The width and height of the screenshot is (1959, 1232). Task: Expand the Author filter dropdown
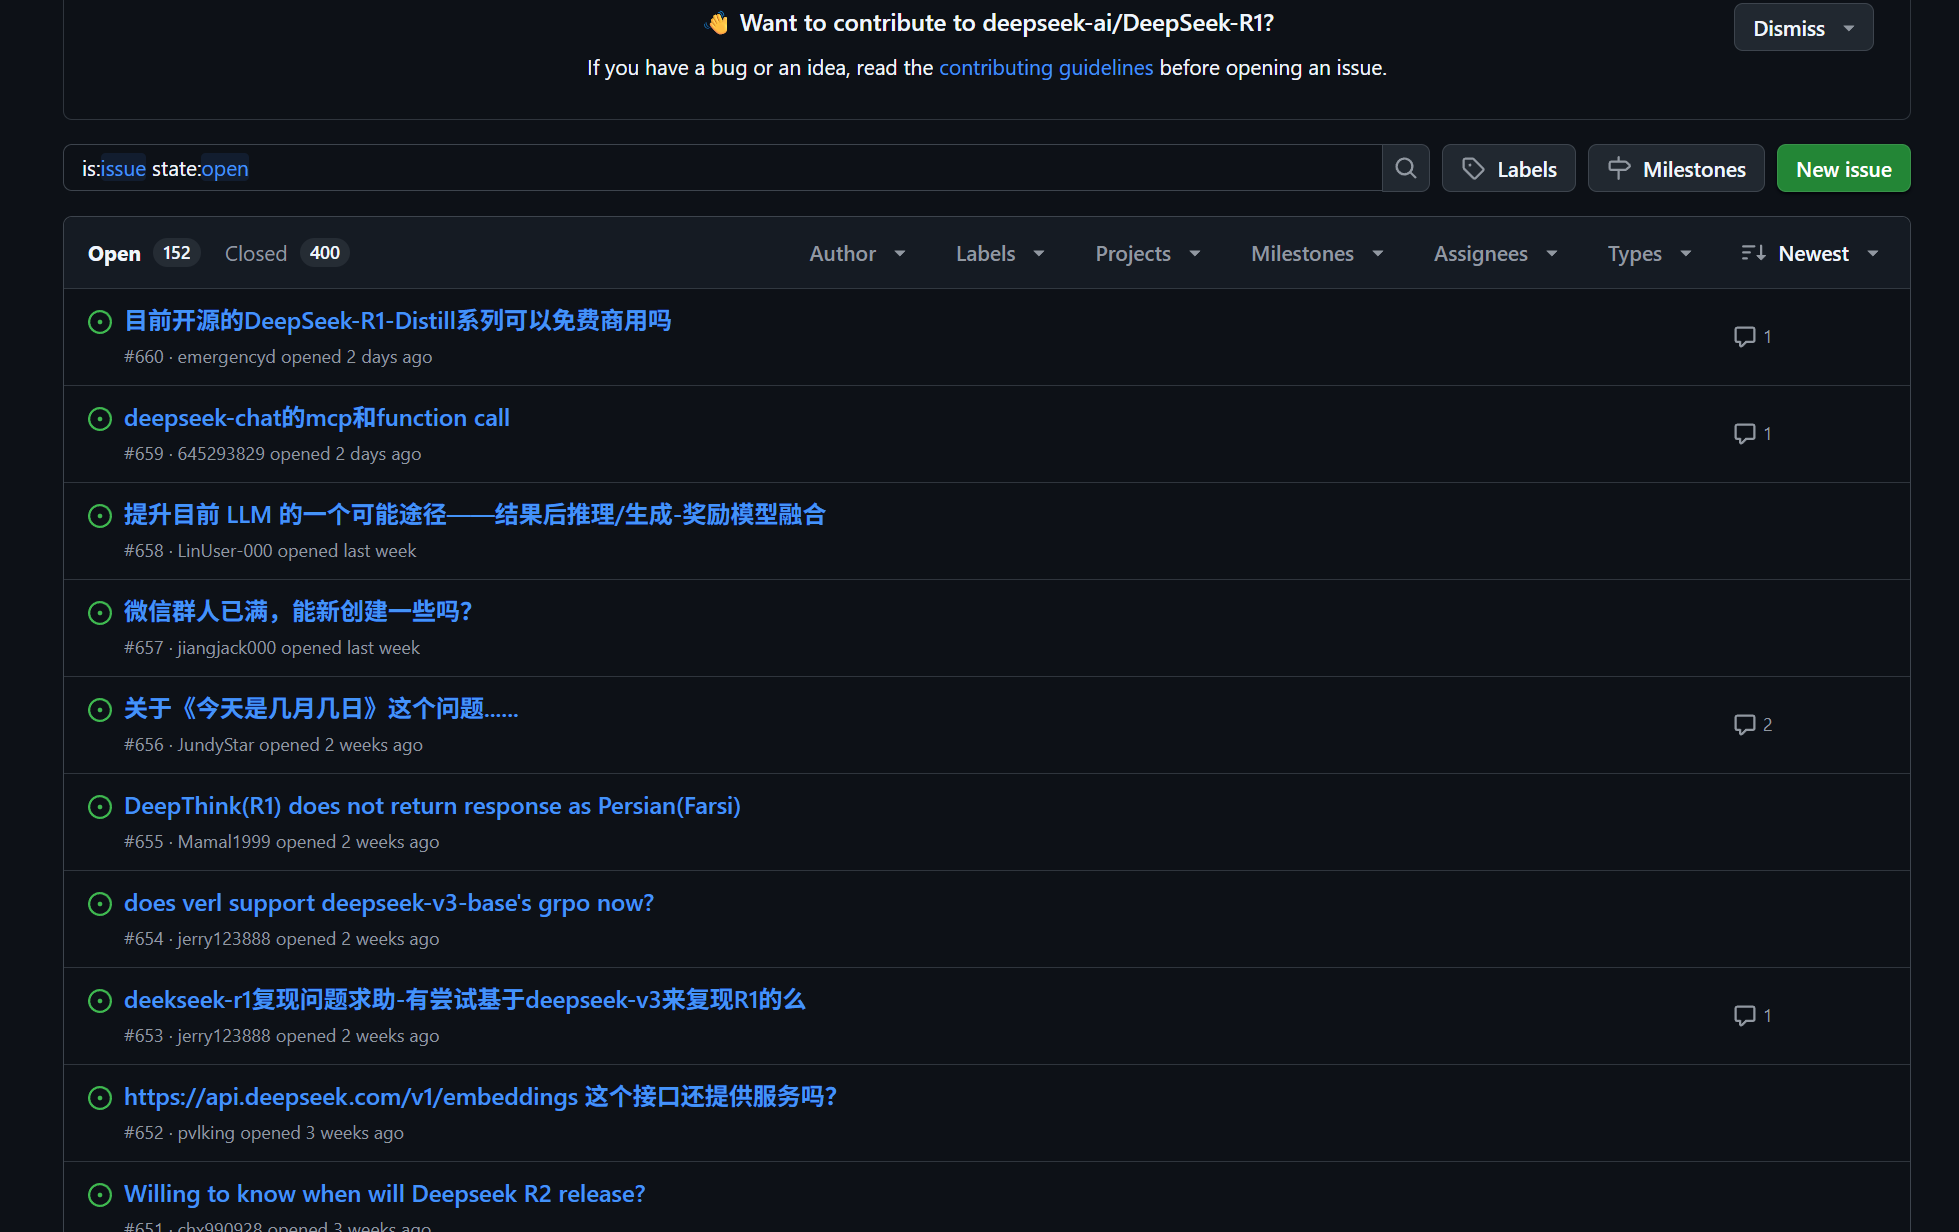(857, 254)
